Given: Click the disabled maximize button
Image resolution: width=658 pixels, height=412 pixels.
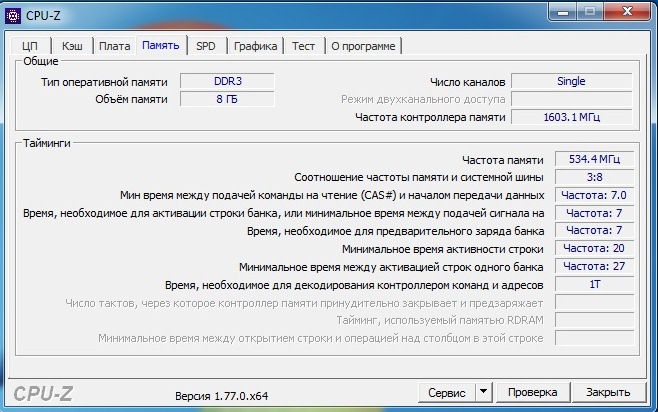Looking at the screenshot, I should [x=590, y=12].
